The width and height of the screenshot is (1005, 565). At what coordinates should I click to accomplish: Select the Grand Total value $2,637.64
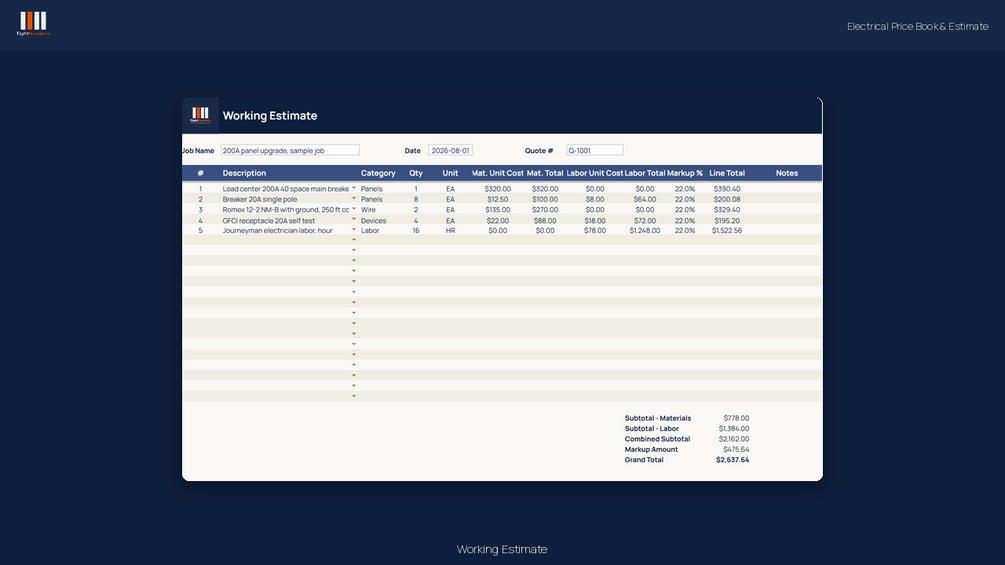pyautogui.click(x=733, y=460)
